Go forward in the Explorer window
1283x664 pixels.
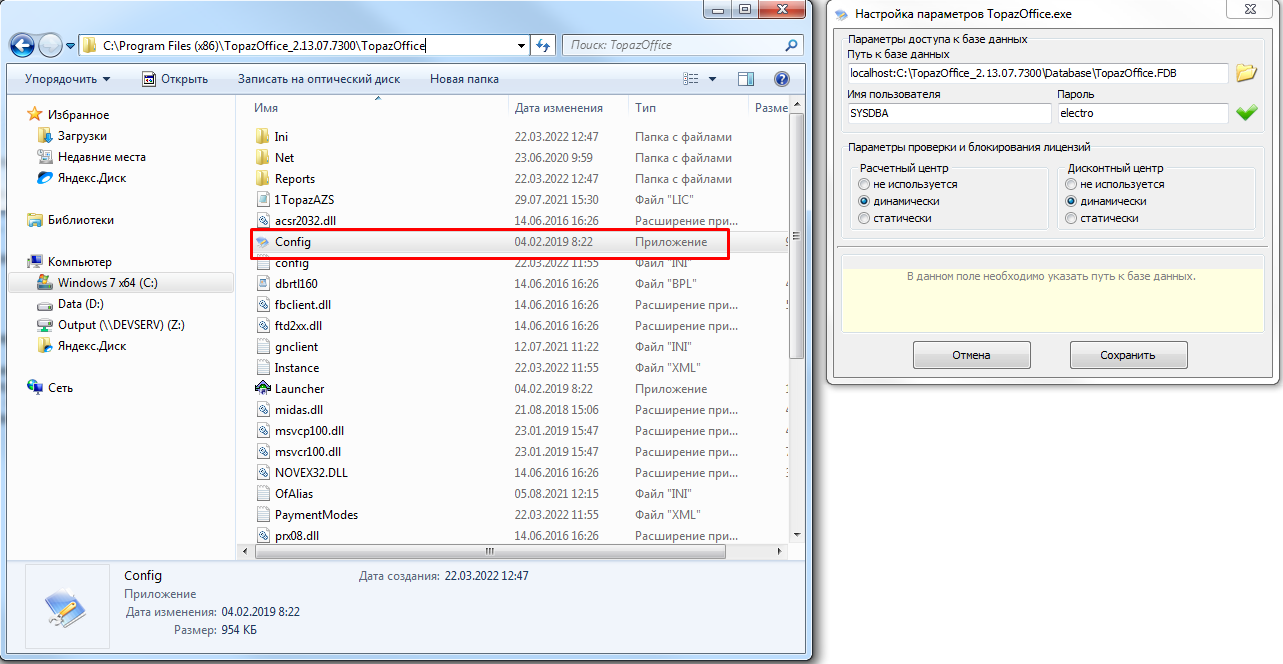tap(50, 45)
